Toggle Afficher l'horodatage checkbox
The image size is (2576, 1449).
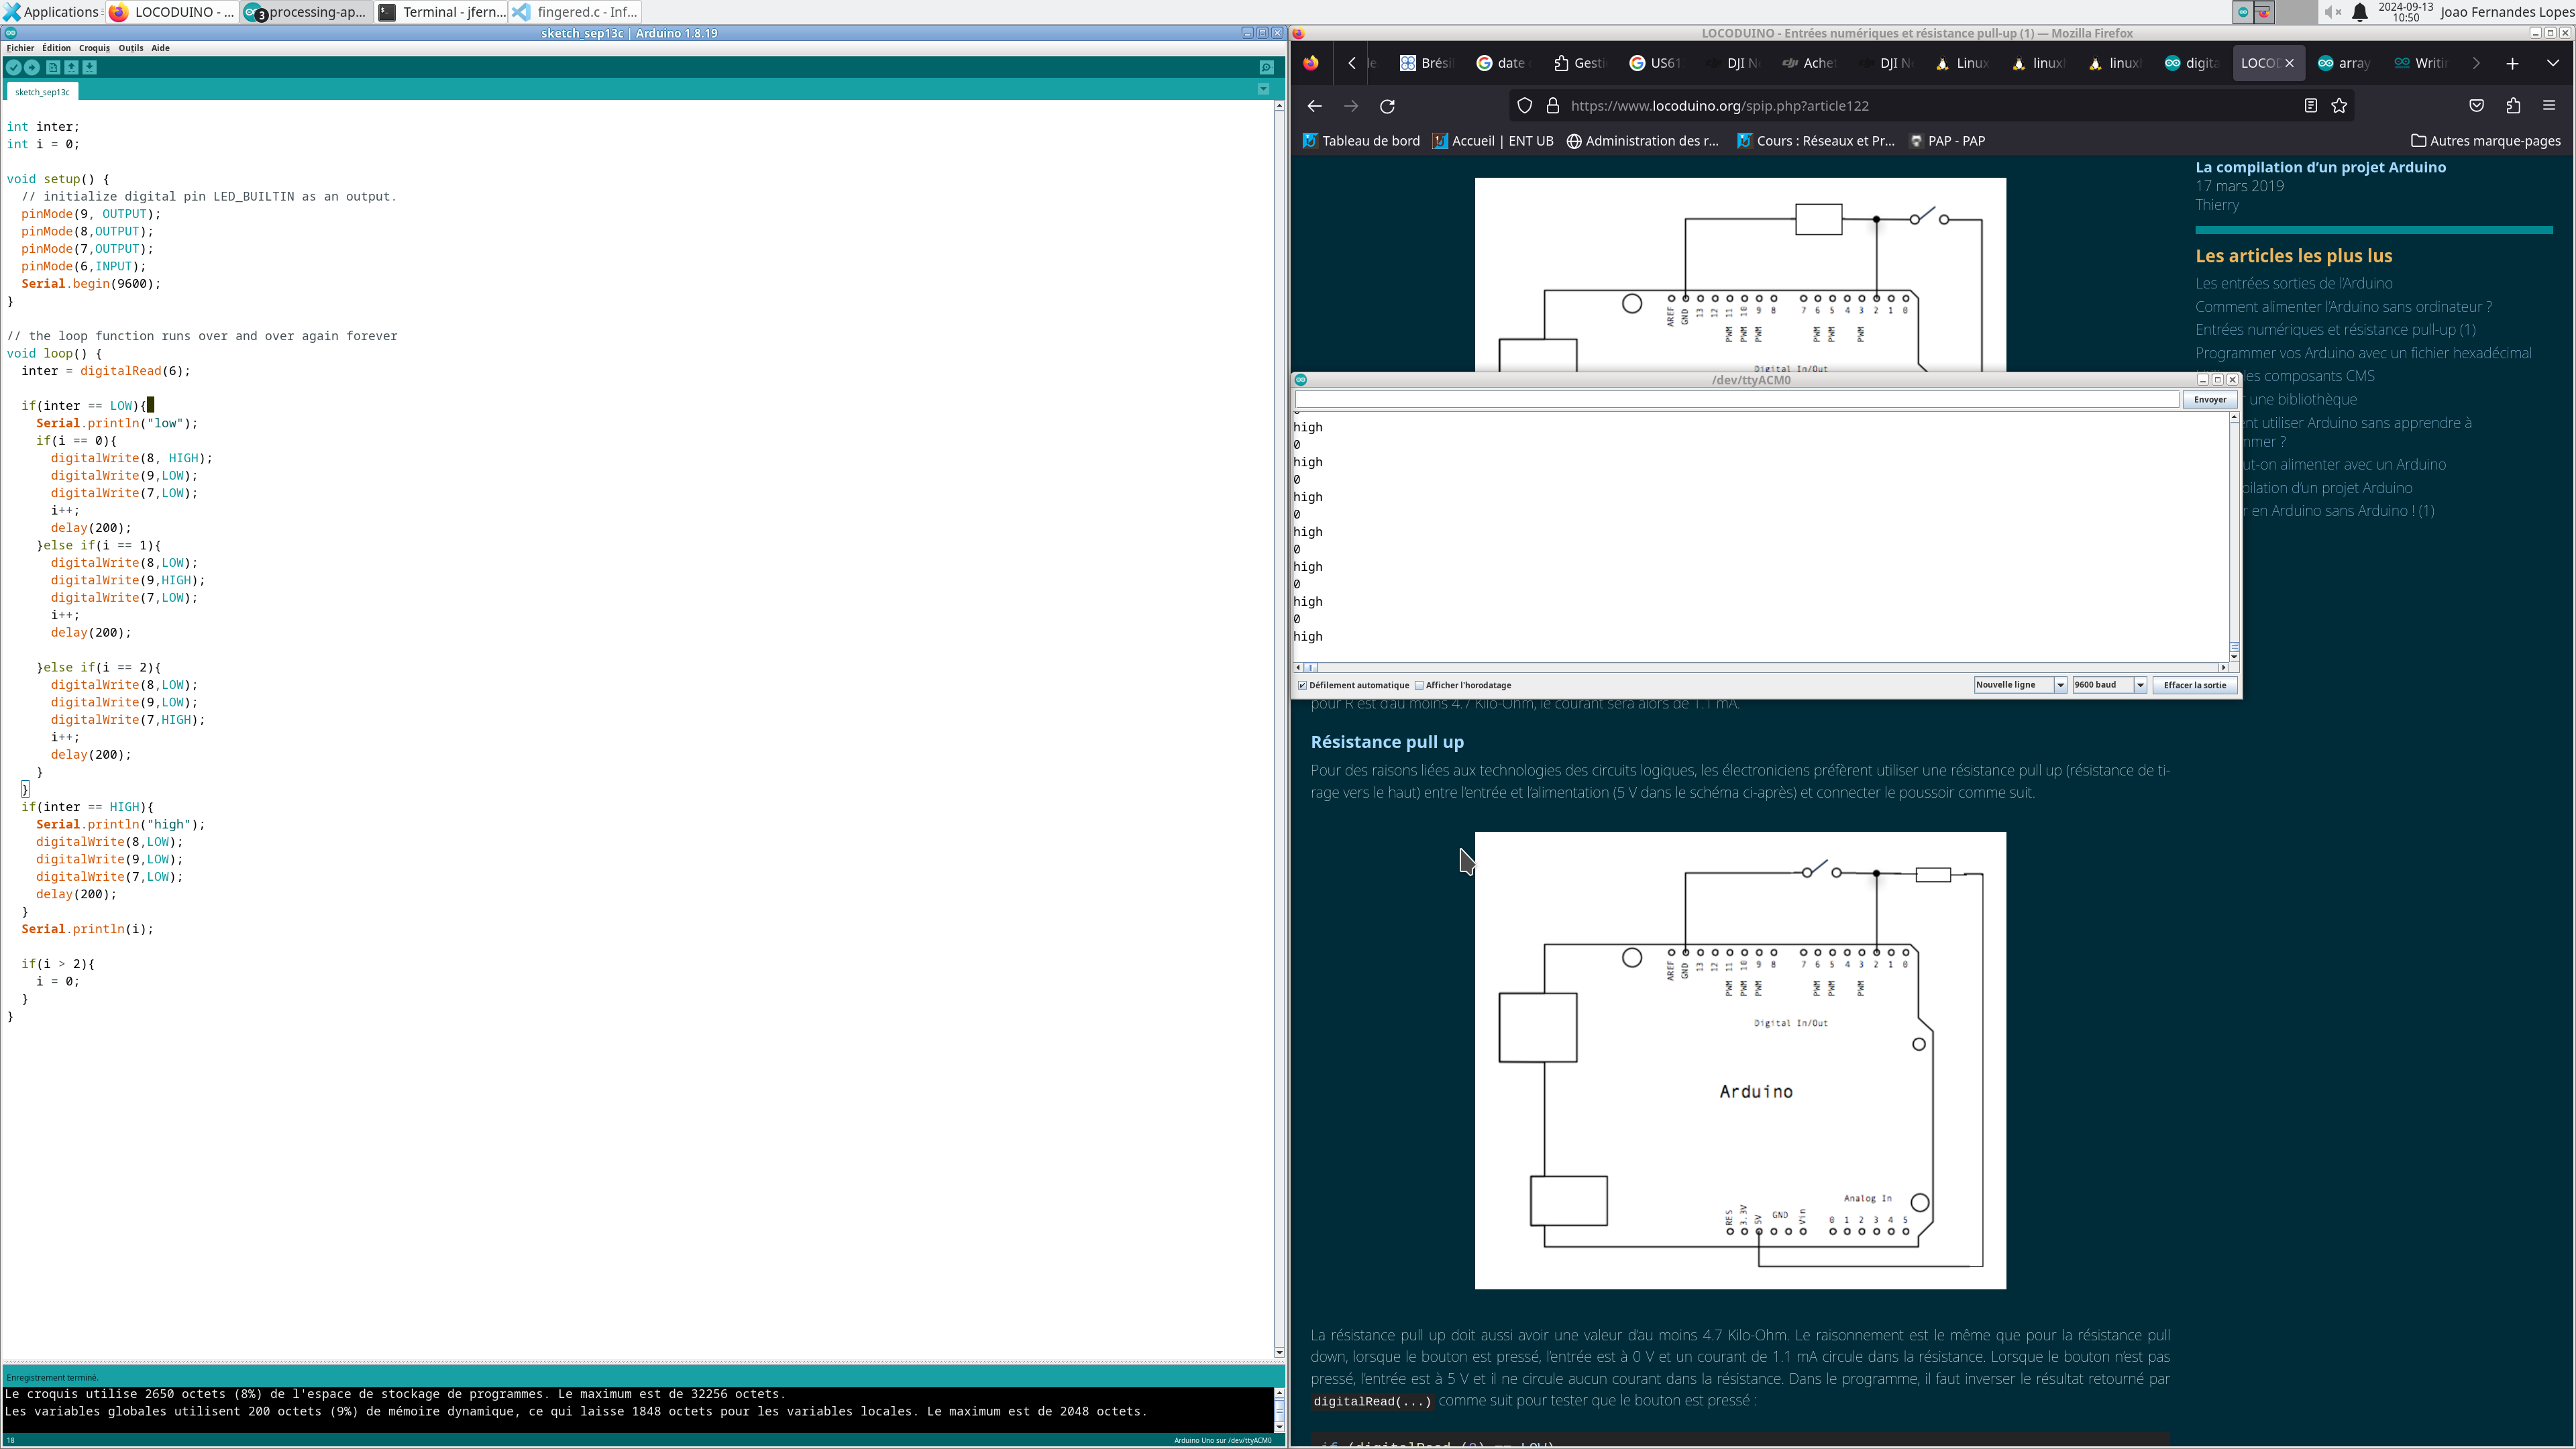click(1419, 685)
